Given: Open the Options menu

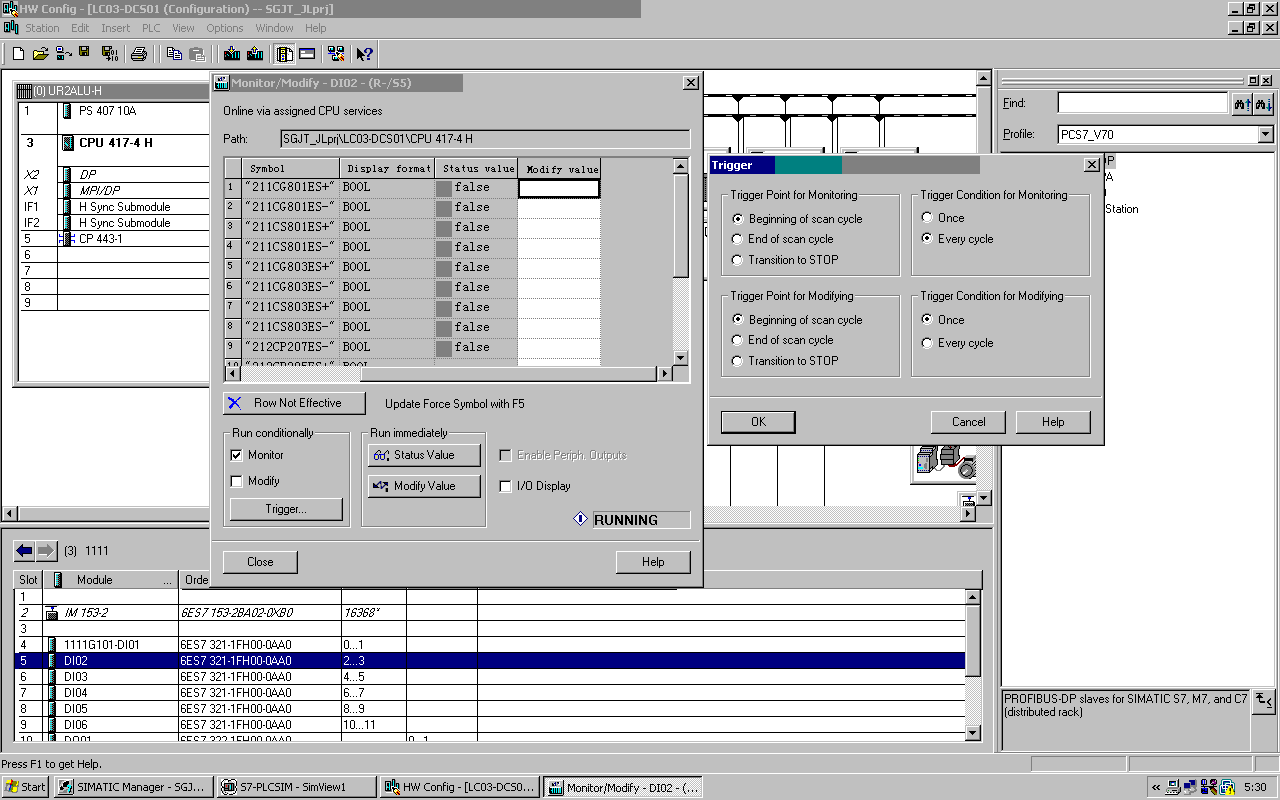Looking at the screenshot, I should [225, 28].
